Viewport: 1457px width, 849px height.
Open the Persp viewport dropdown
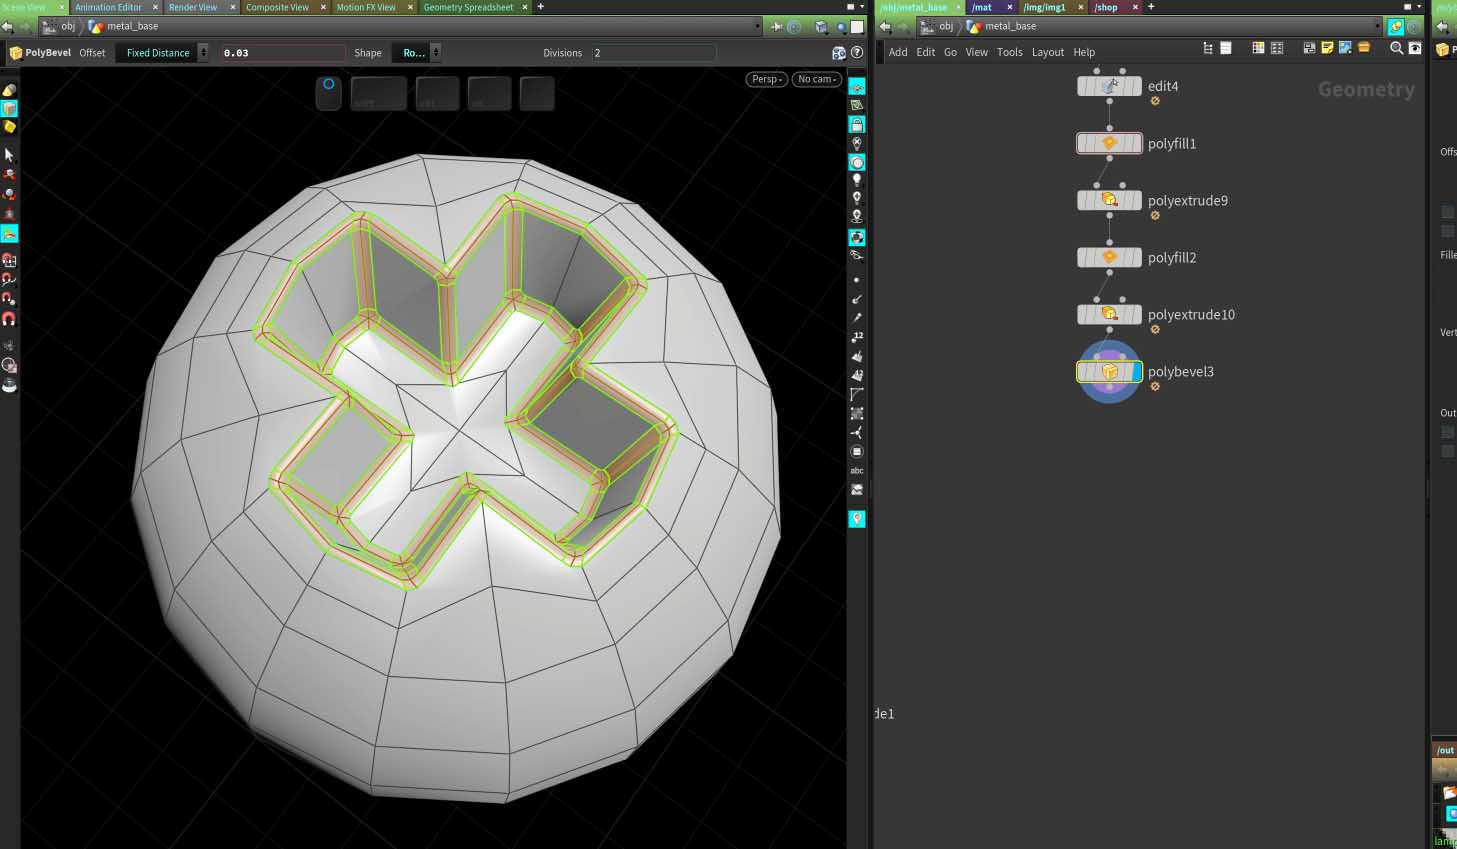pos(767,79)
